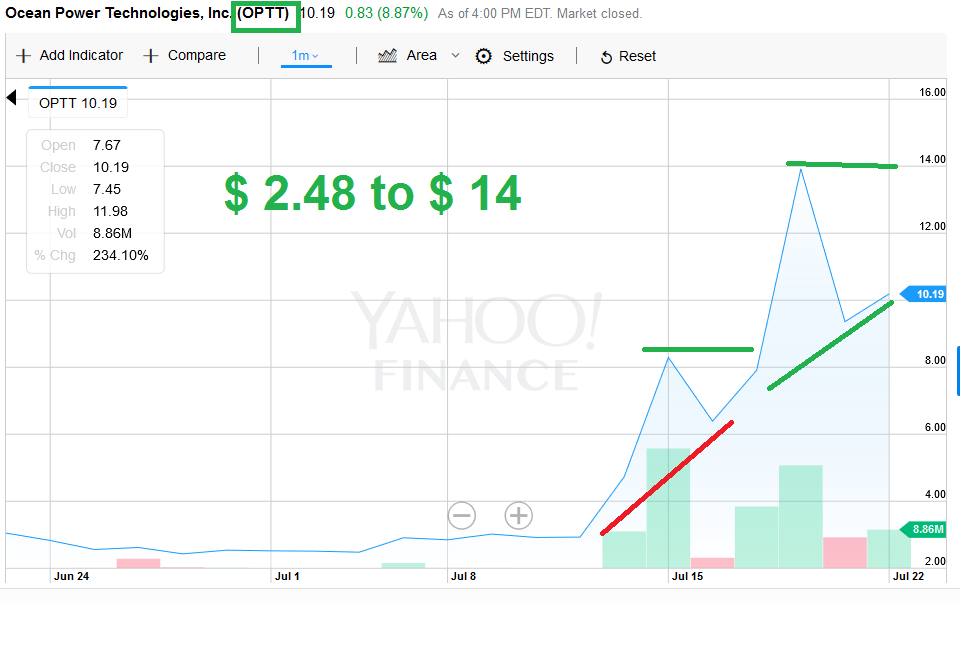This screenshot has height=656, width=980.
Task: Click the Settings text label
Action: [528, 56]
